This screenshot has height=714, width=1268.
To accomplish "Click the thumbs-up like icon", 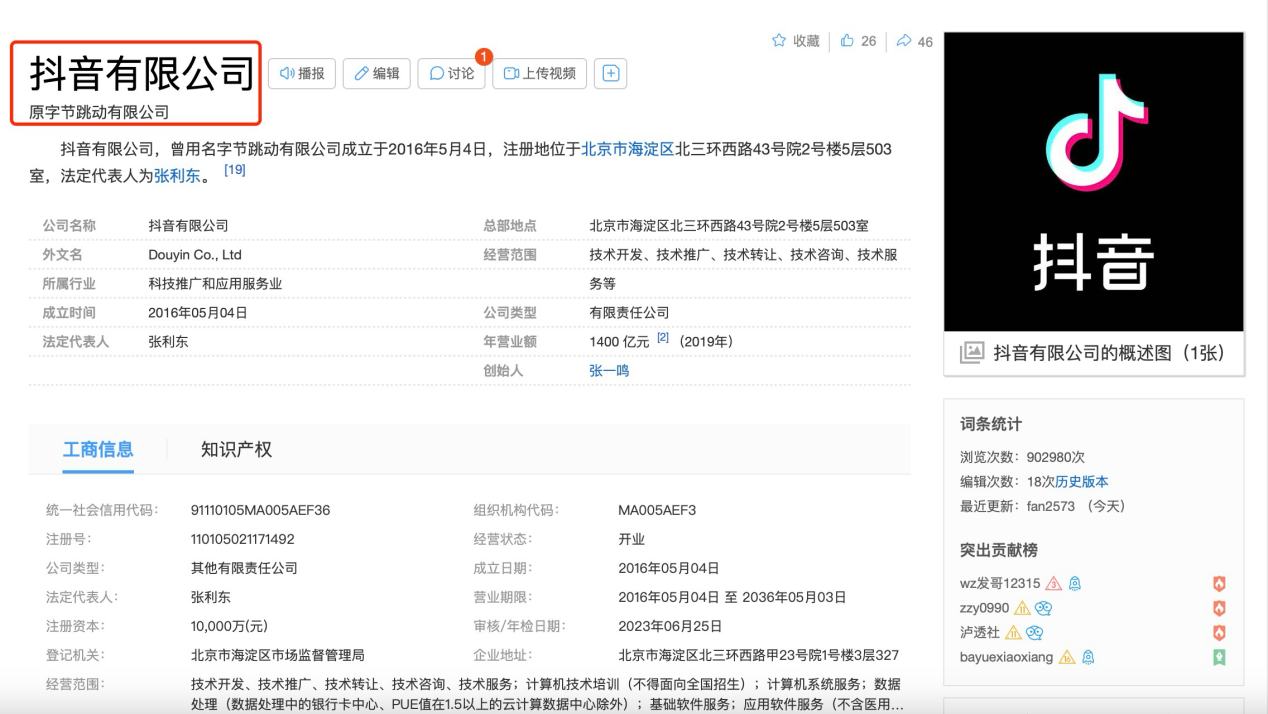I will [x=847, y=41].
